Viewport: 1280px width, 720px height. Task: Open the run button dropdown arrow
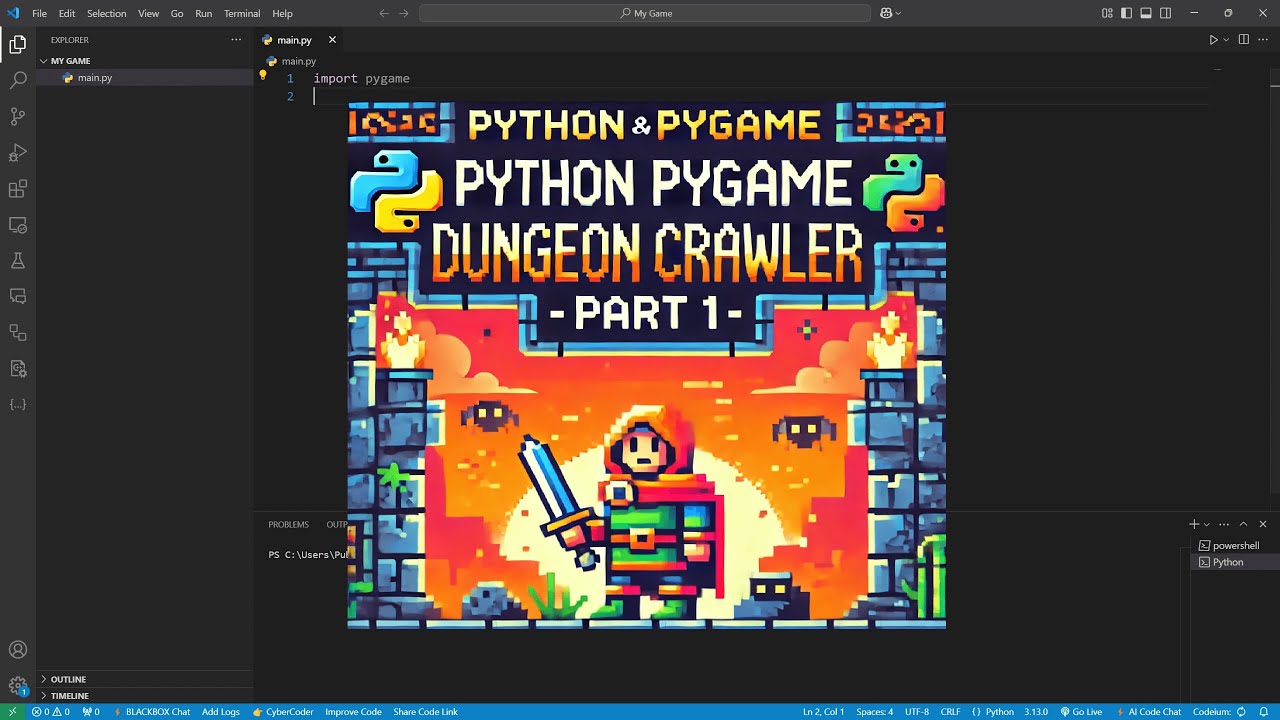pyautogui.click(x=1226, y=40)
